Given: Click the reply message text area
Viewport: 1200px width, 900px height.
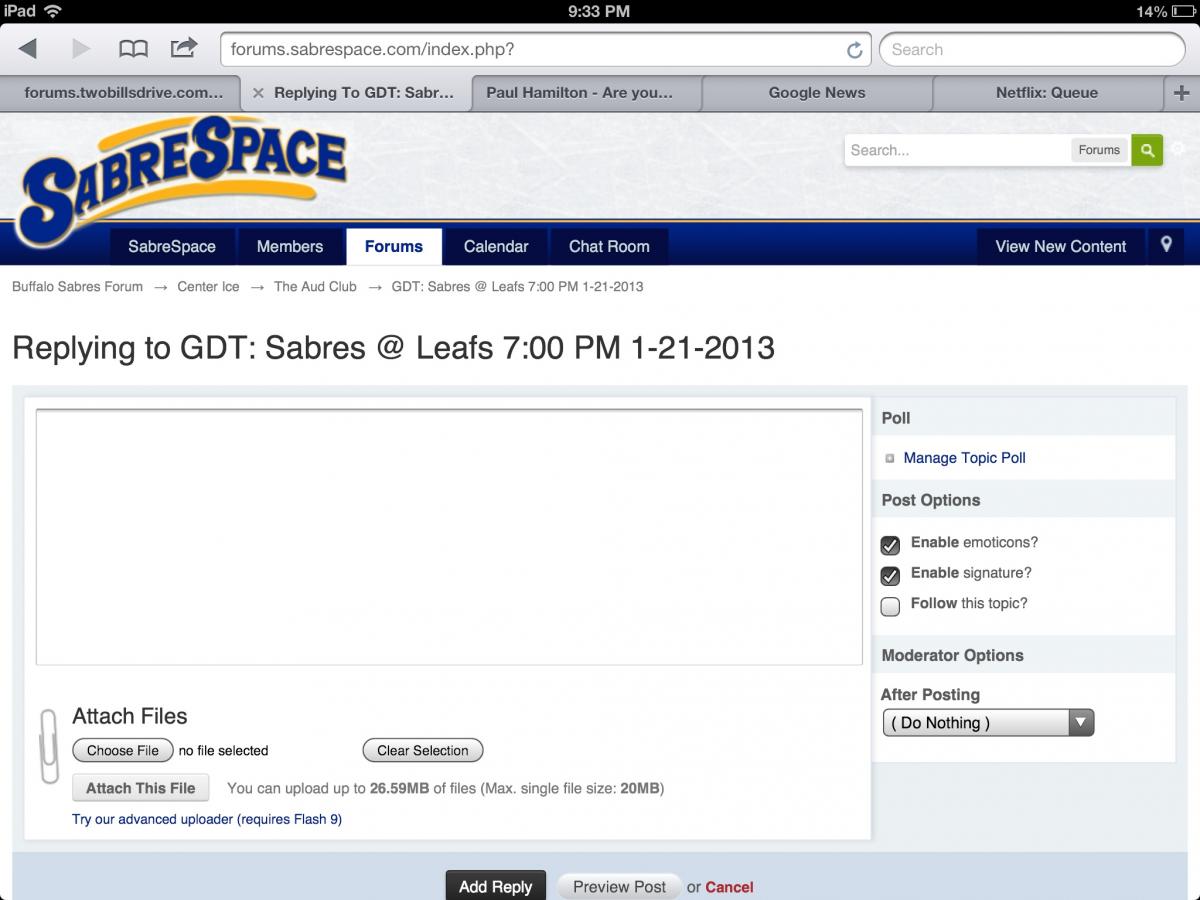Looking at the screenshot, I should (449, 537).
